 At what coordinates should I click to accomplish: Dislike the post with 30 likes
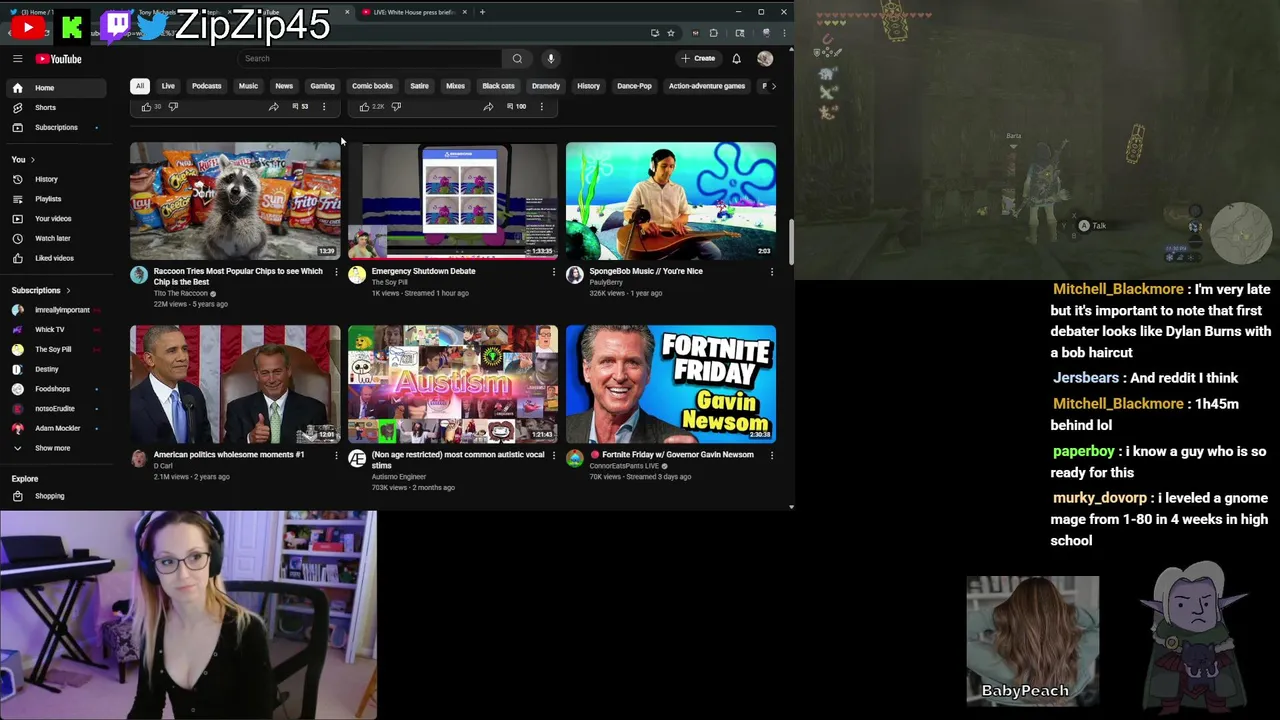[173, 106]
